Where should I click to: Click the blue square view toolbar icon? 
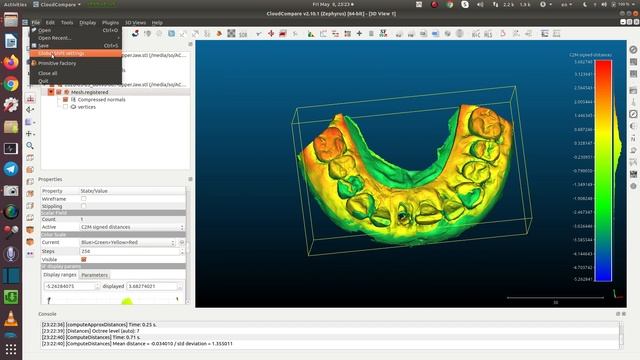click(171, 33)
